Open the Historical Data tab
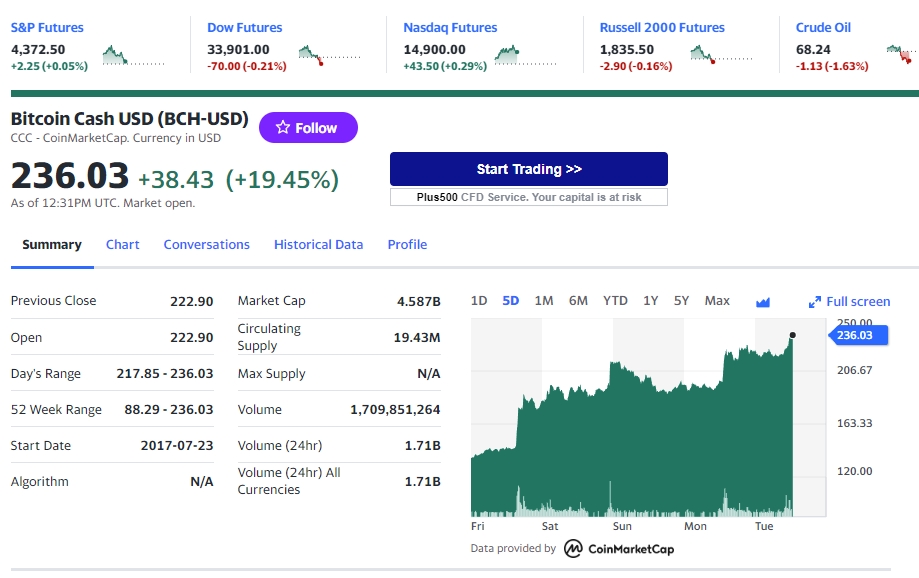The image size is (919, 578). (x=318, y=244)
